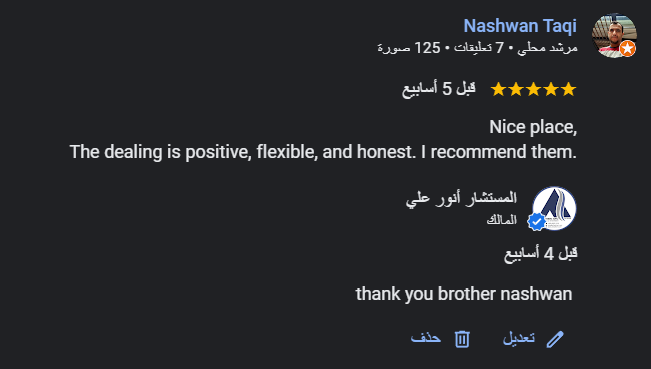651x369 pixels.
Task: Click the blue verified checkmark badge
Action: 536,222
